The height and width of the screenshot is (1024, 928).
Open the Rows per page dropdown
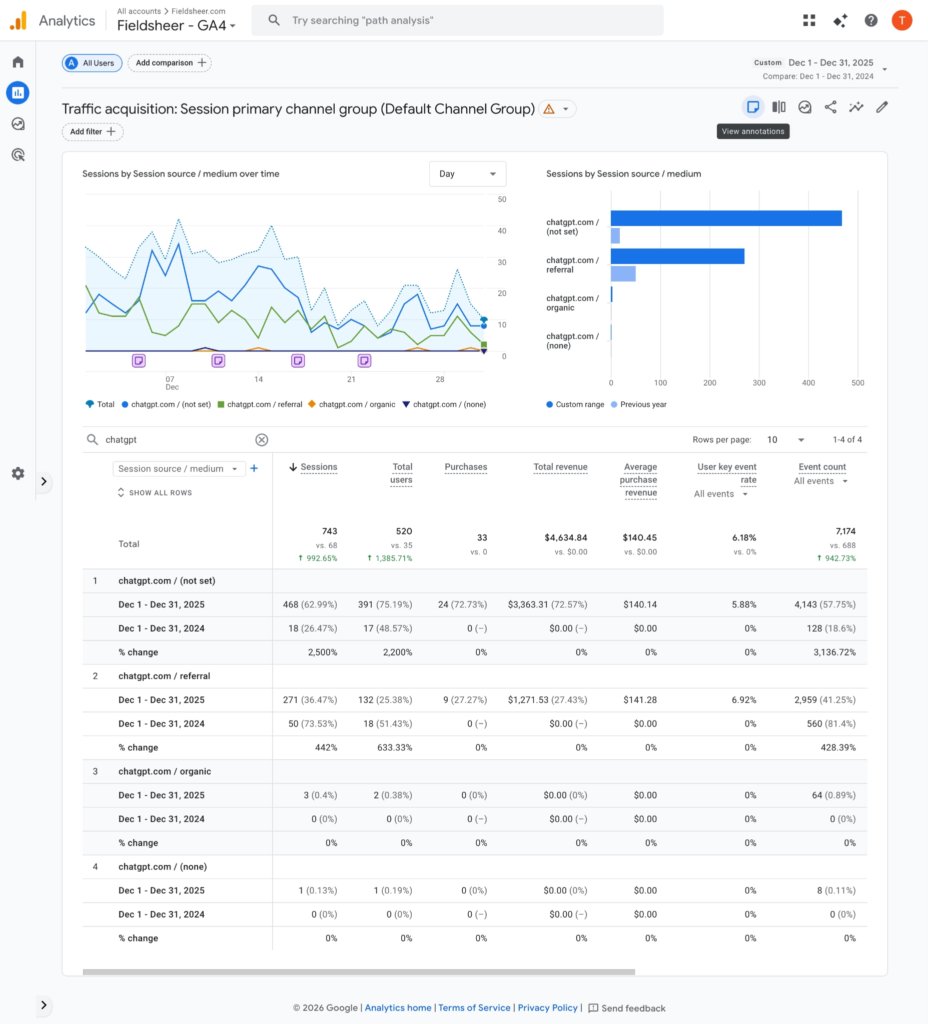(786, 440)
